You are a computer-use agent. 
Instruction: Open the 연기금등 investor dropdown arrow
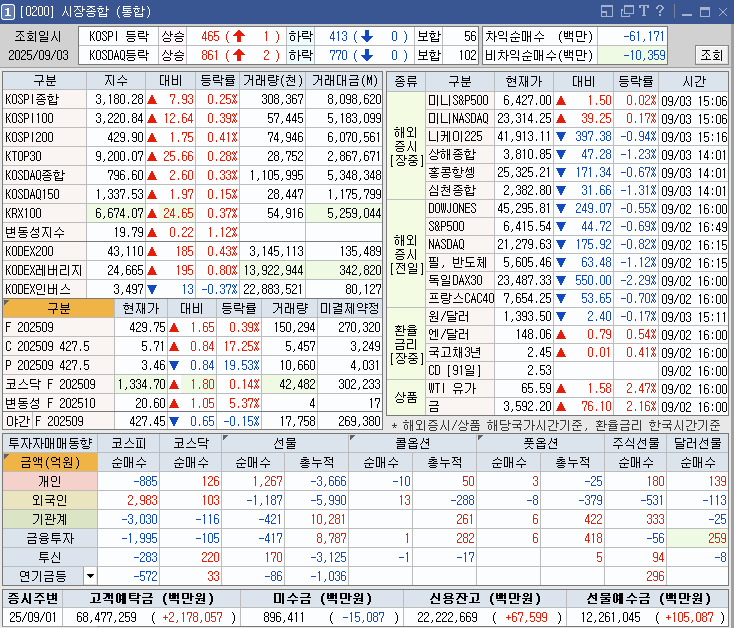tap(90, 576)
